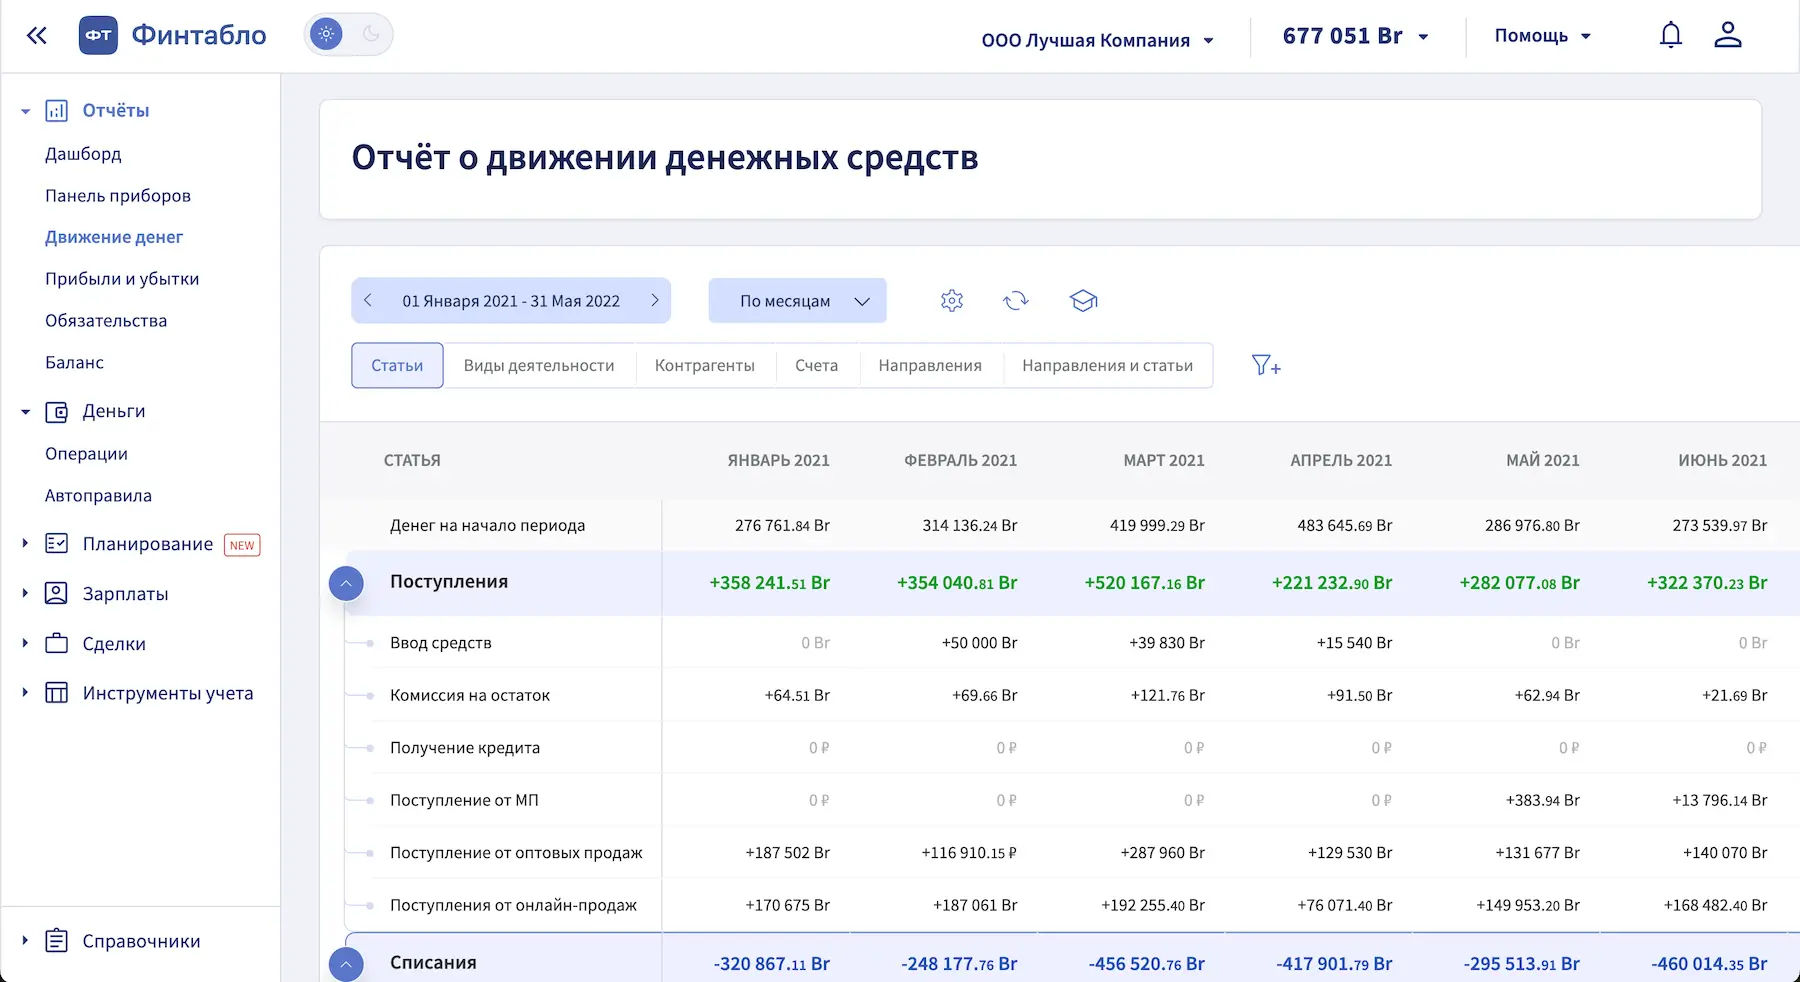Go to next period arrow
This screenshot has height=982, width=1800.
pos(655,300)
